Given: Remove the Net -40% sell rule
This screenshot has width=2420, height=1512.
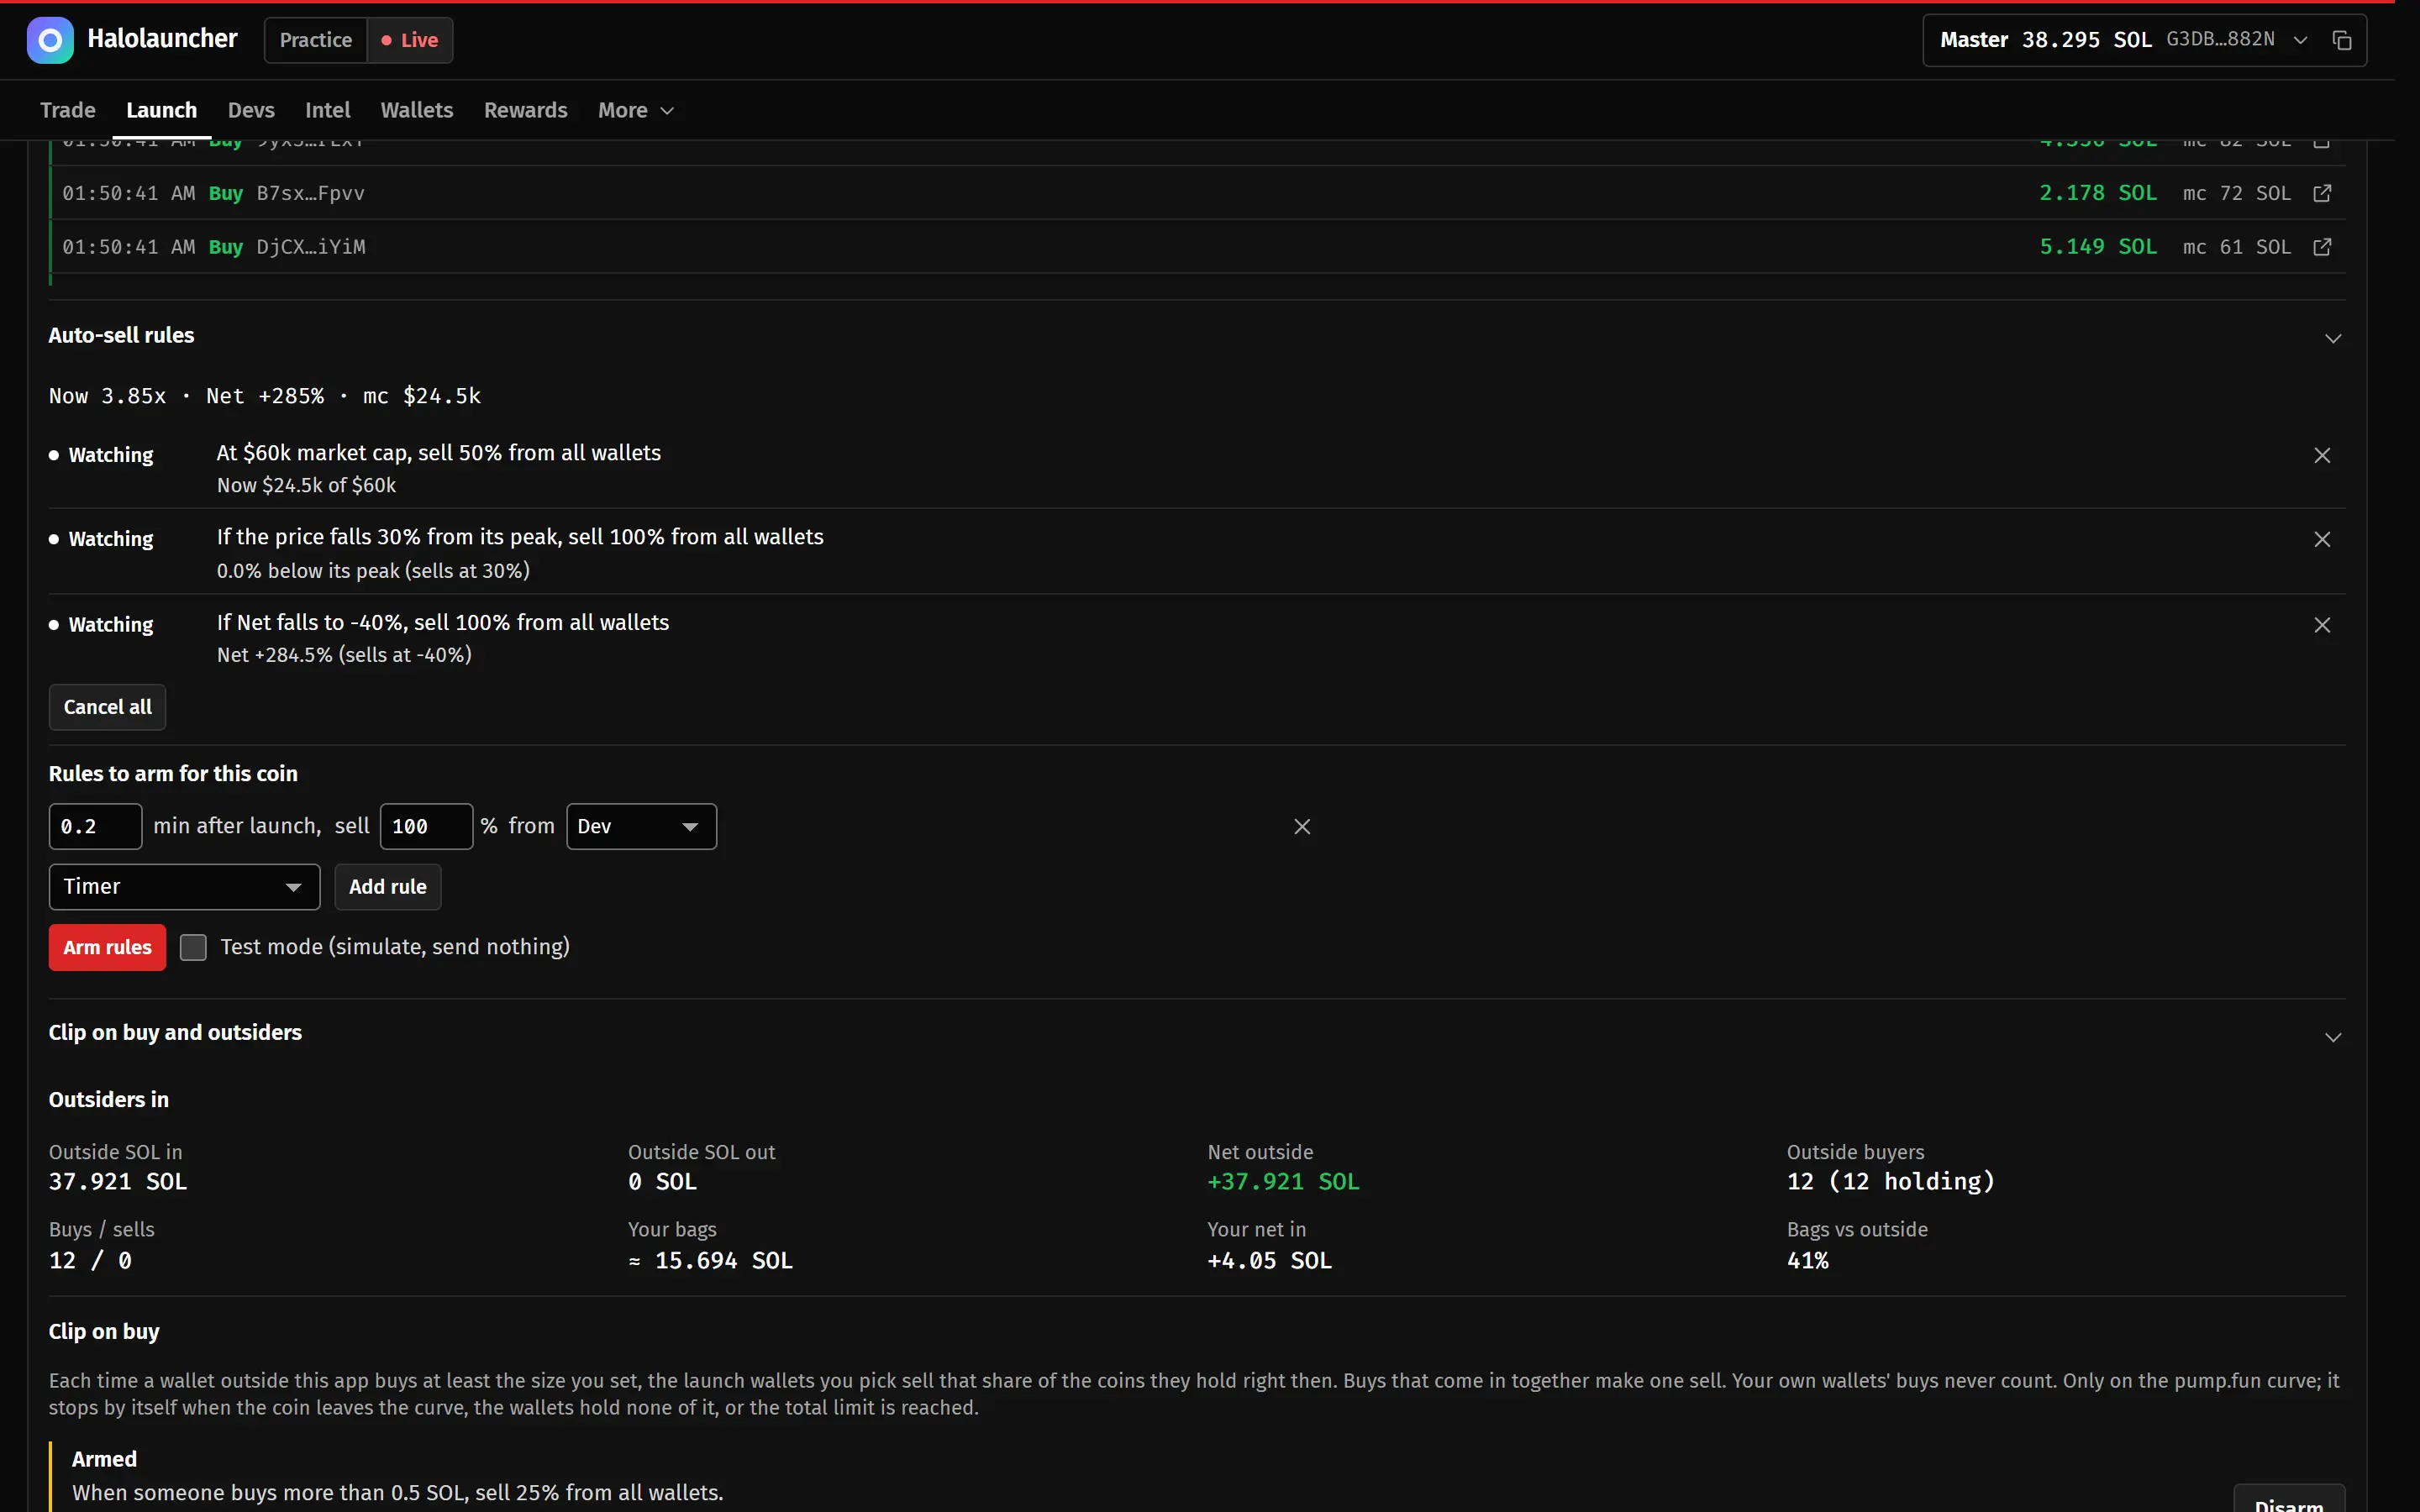Looking at the screenshot, I should (x=2322, y=625).
